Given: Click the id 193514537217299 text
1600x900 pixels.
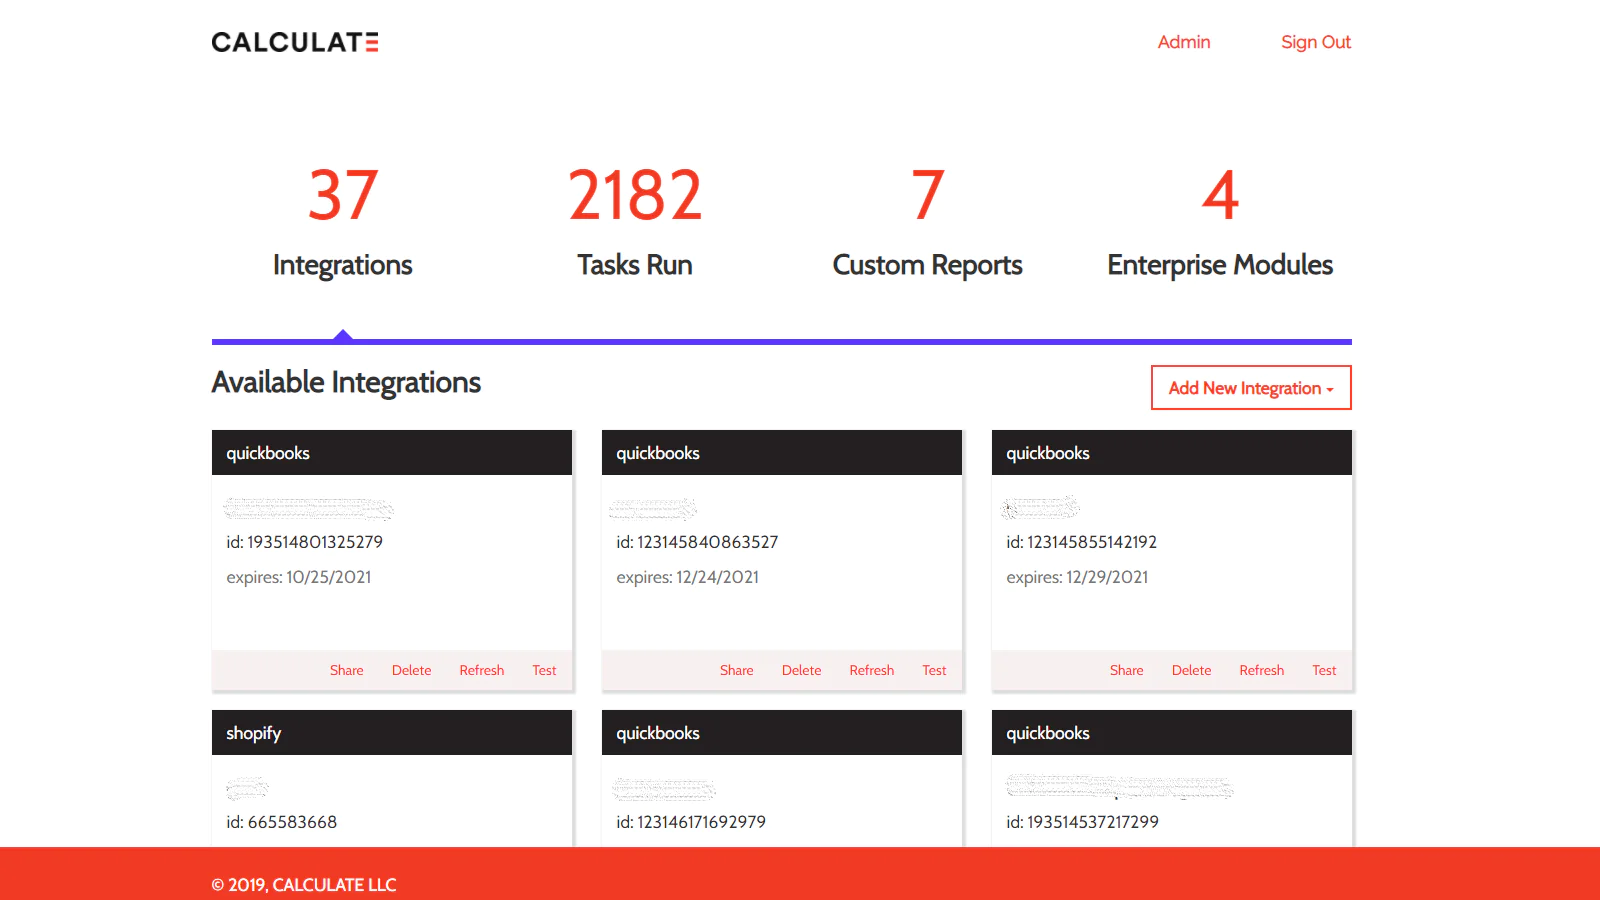Looking at the screenshot, I should coord(1083,822).
